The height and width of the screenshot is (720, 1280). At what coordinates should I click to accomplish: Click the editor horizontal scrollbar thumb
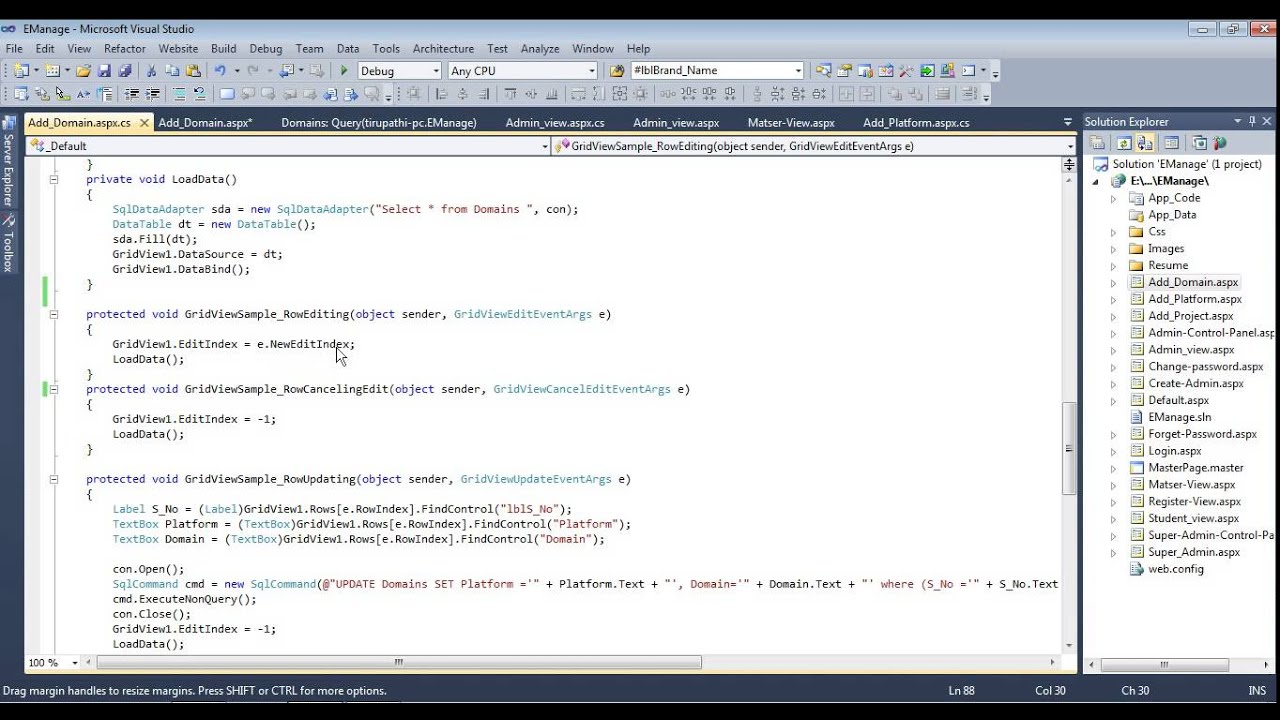(x=399, y=662)
